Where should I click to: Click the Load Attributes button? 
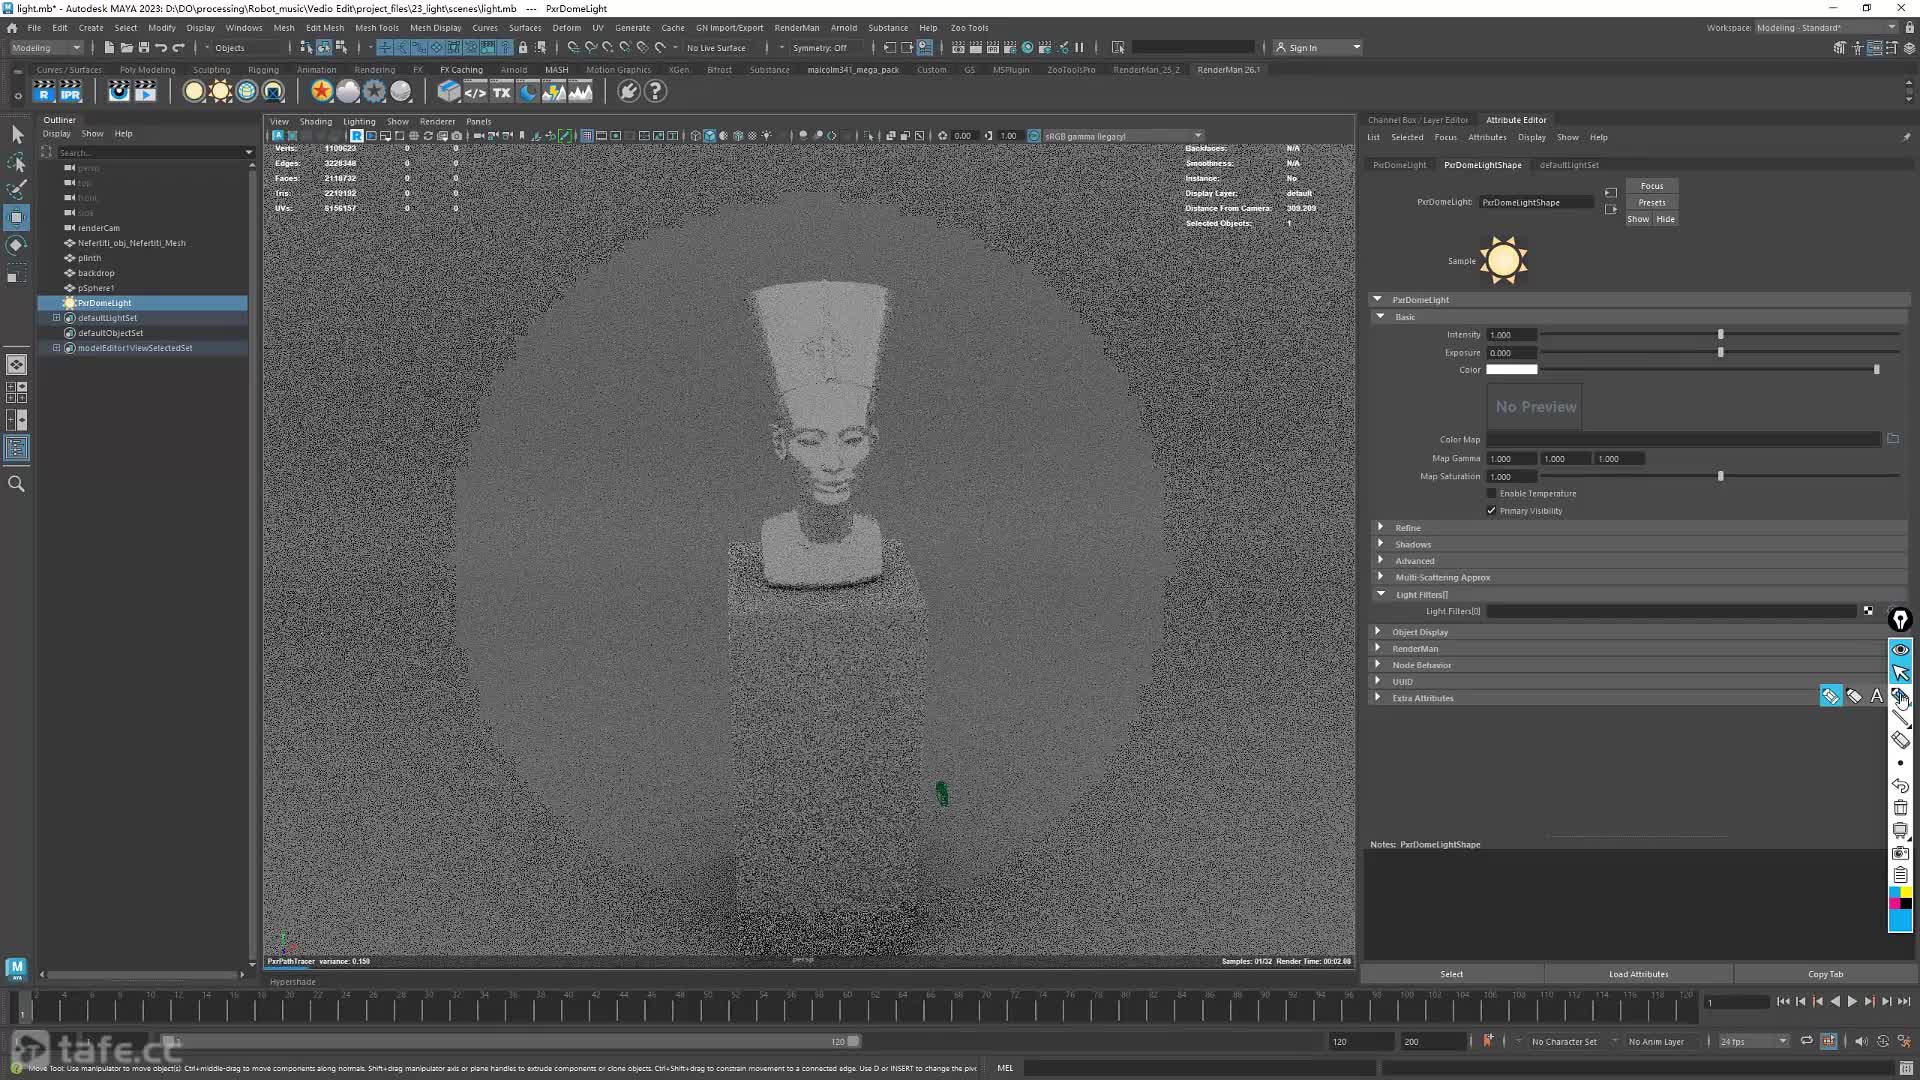pyautogui.click(x=1638, y=974)
